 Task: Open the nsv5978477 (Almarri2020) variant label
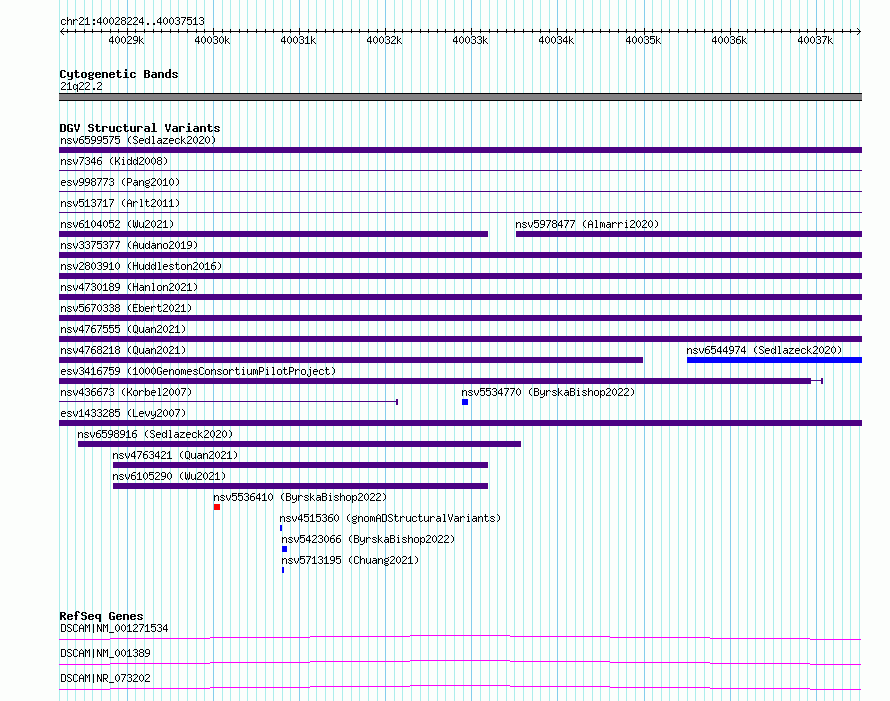click(587, 224)
